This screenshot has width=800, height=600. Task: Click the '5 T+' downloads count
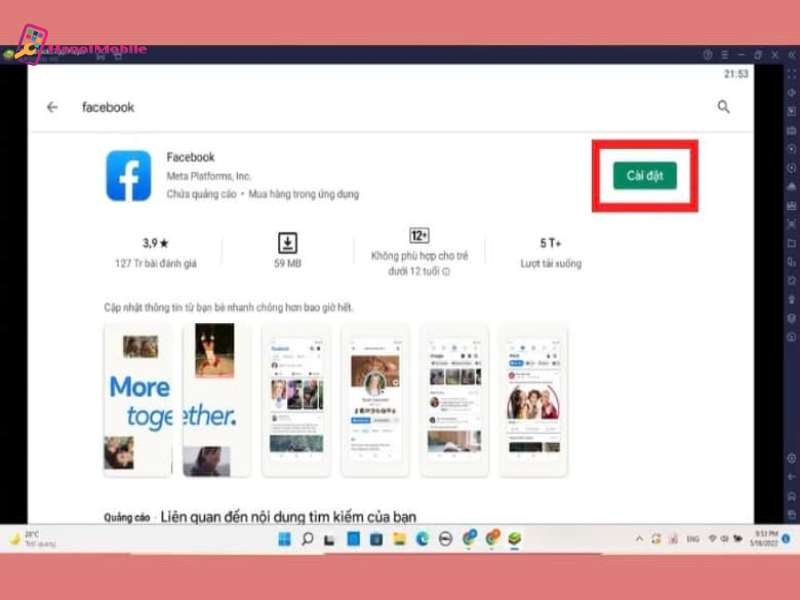[x=551, y=243]
